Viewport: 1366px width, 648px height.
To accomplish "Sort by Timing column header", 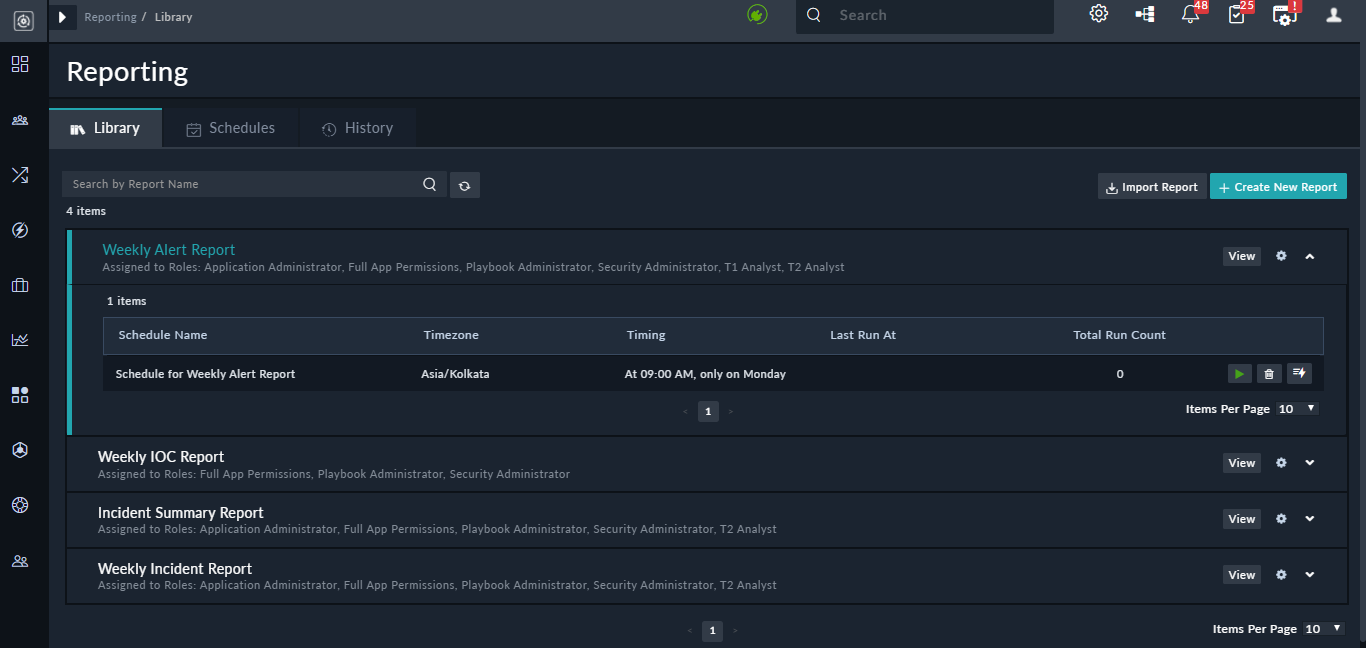I will click(x=646, y=335).
